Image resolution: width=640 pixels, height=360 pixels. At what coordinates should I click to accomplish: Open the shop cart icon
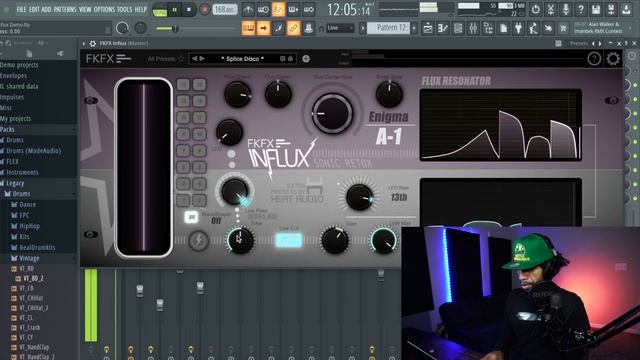click(x=563, y=28)
